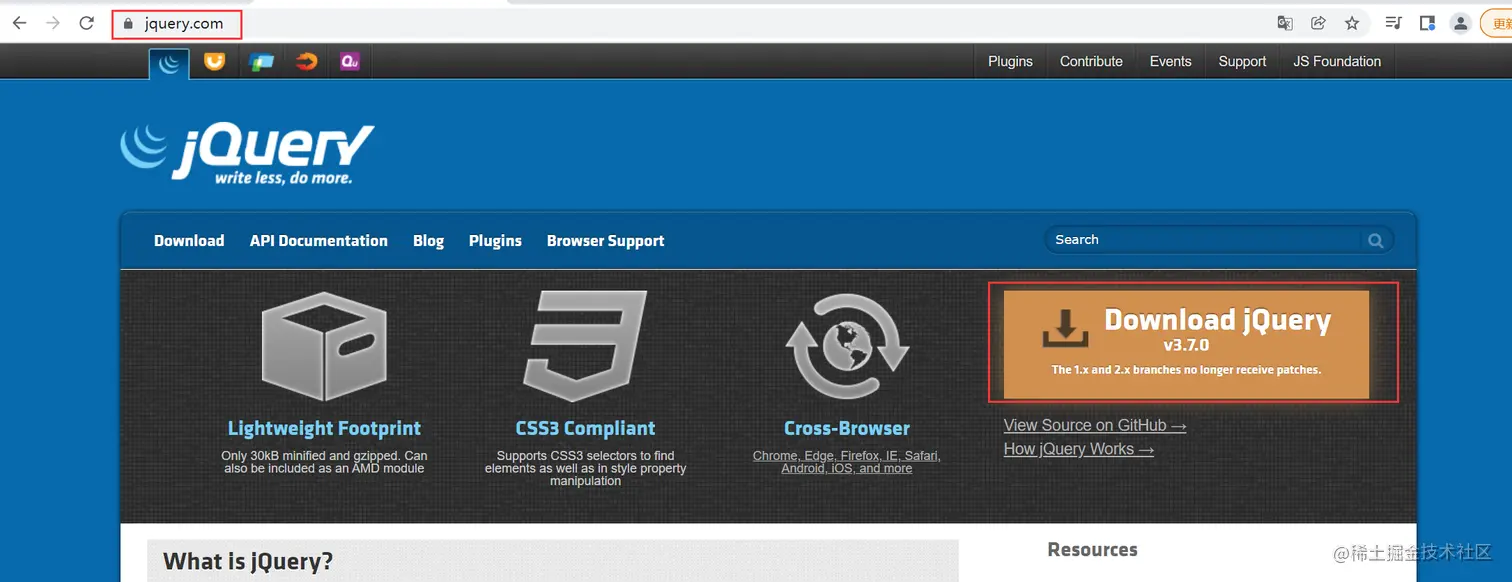The width and height of the screenshot is (1512, 582).
Task: Click the share this page icon
Action: click(x=1318, y=23)
